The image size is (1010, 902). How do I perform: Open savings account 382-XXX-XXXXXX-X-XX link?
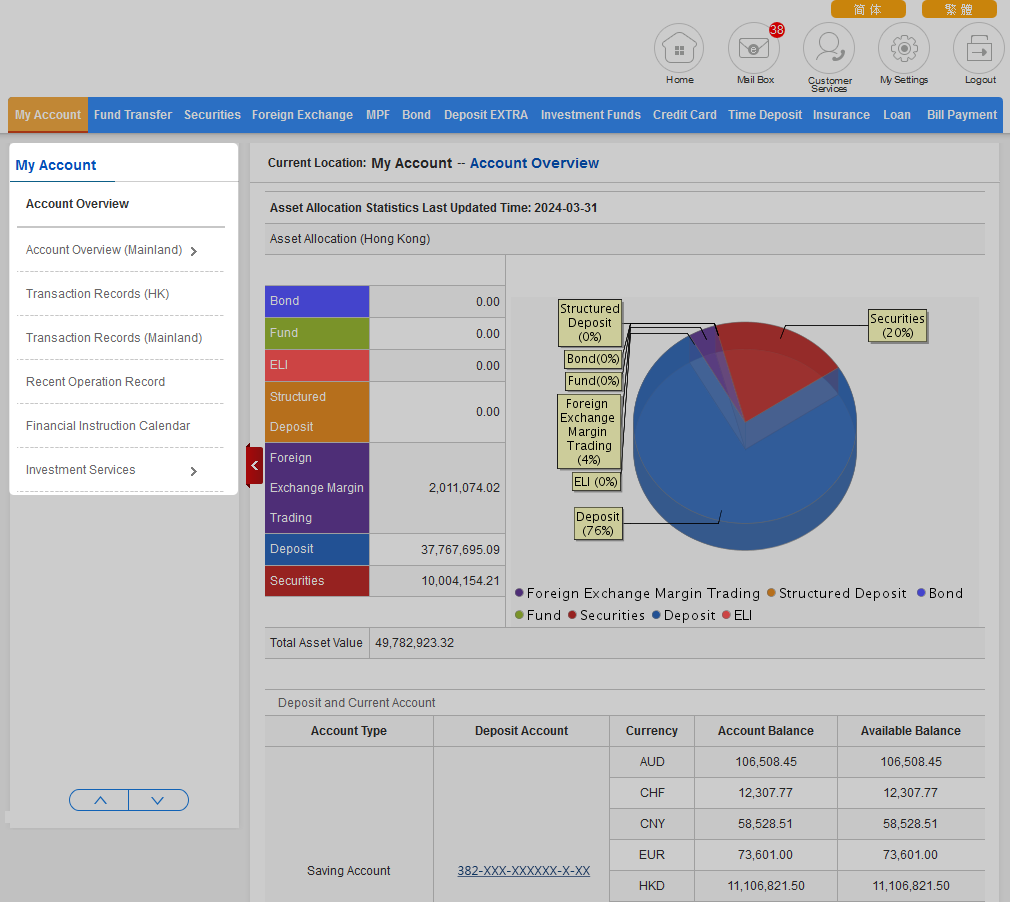[x=523, y=871]
